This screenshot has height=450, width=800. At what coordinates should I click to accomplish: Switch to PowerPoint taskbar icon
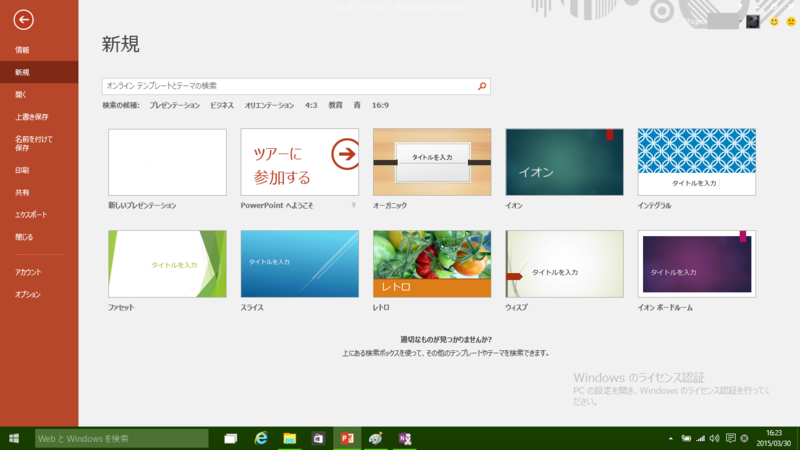tap(347, 438)
